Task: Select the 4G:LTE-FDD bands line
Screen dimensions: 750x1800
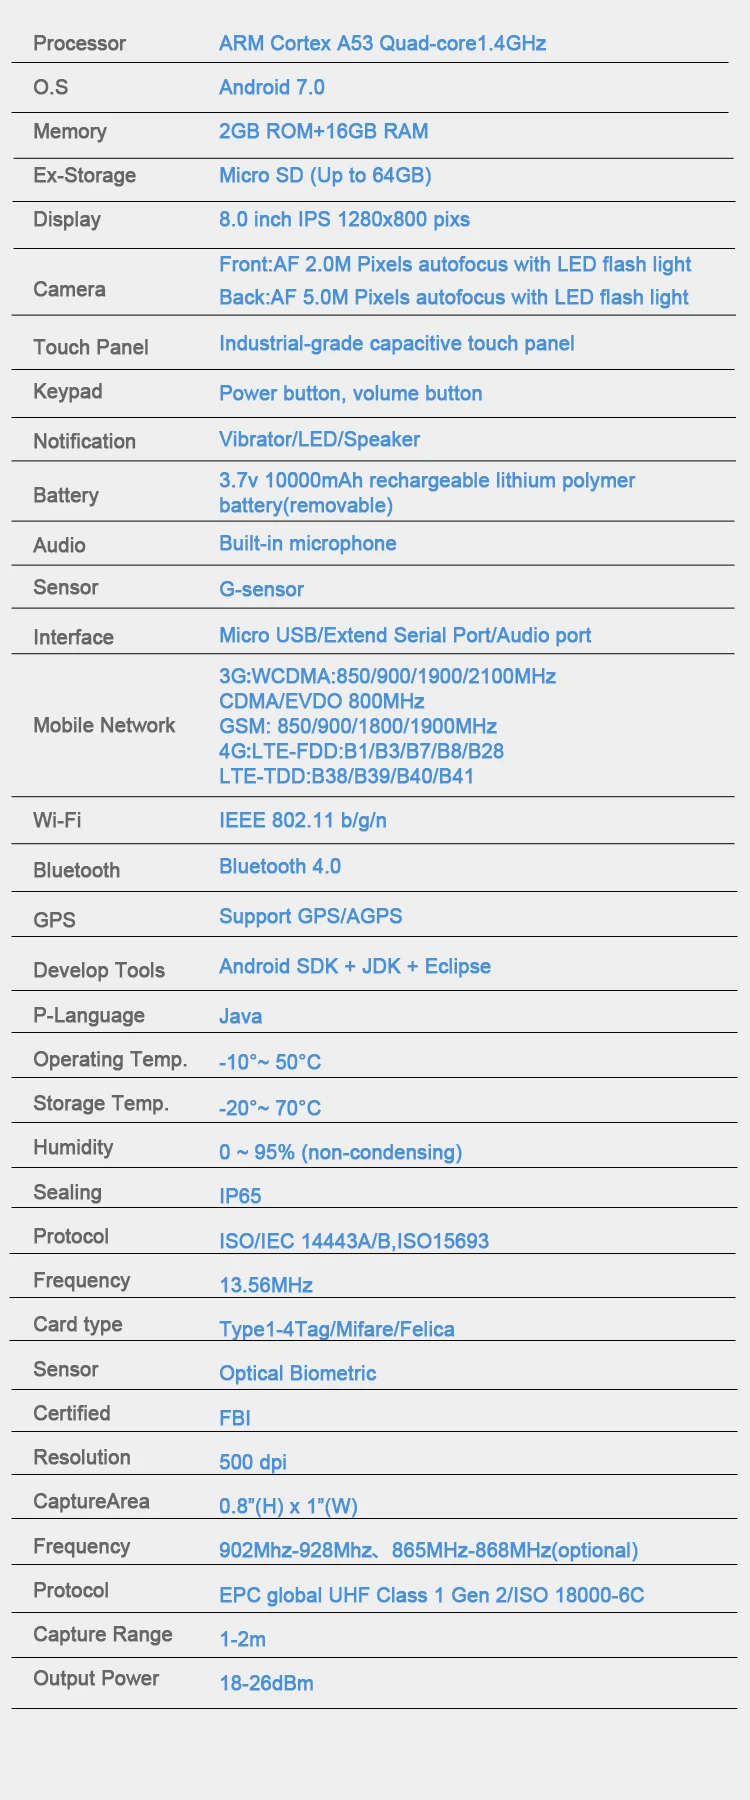Action: [361, 751]
